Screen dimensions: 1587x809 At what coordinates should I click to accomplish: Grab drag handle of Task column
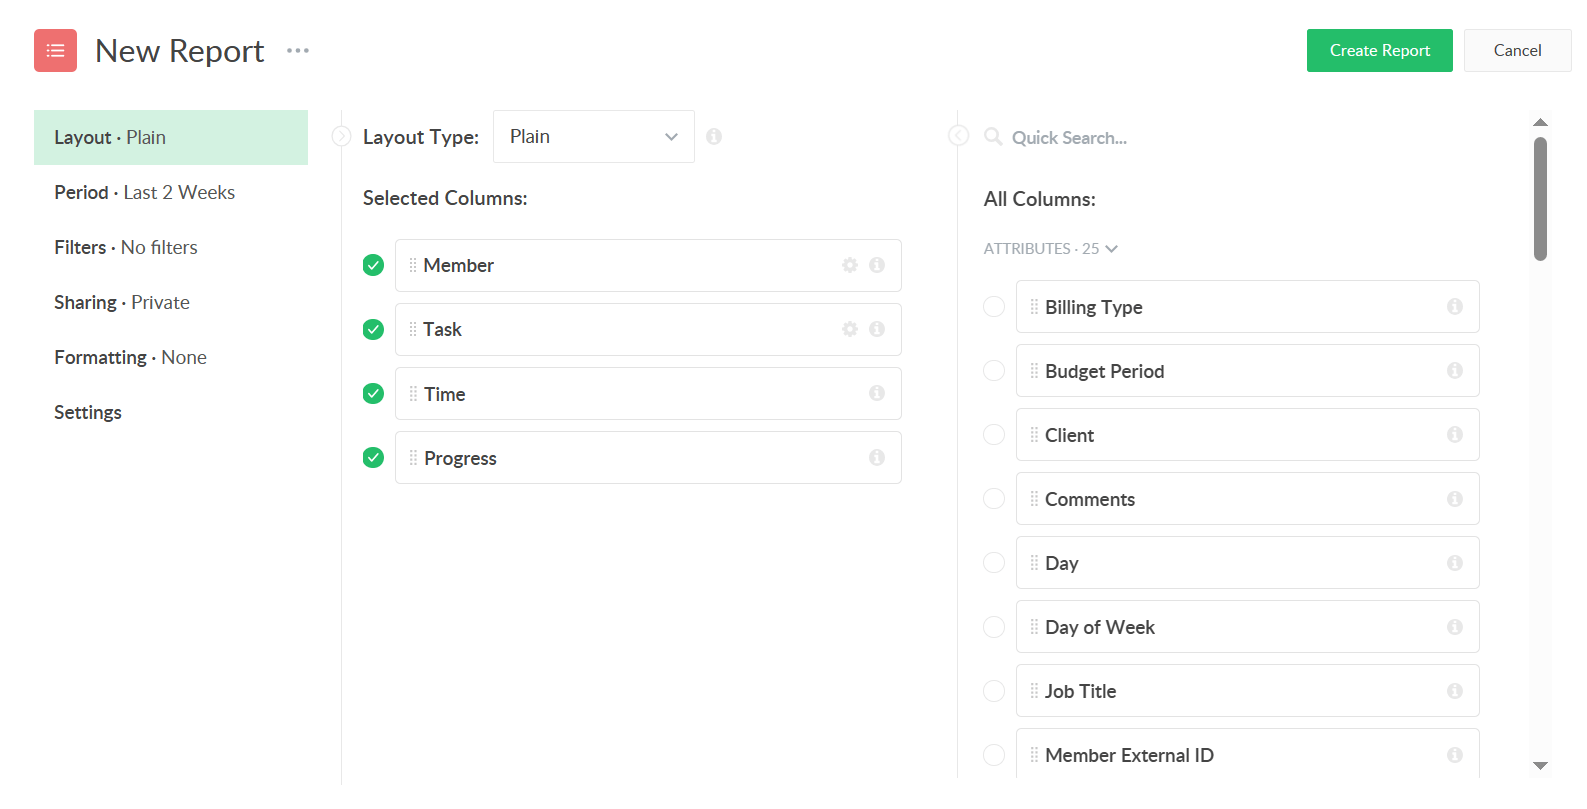point(413,329)
